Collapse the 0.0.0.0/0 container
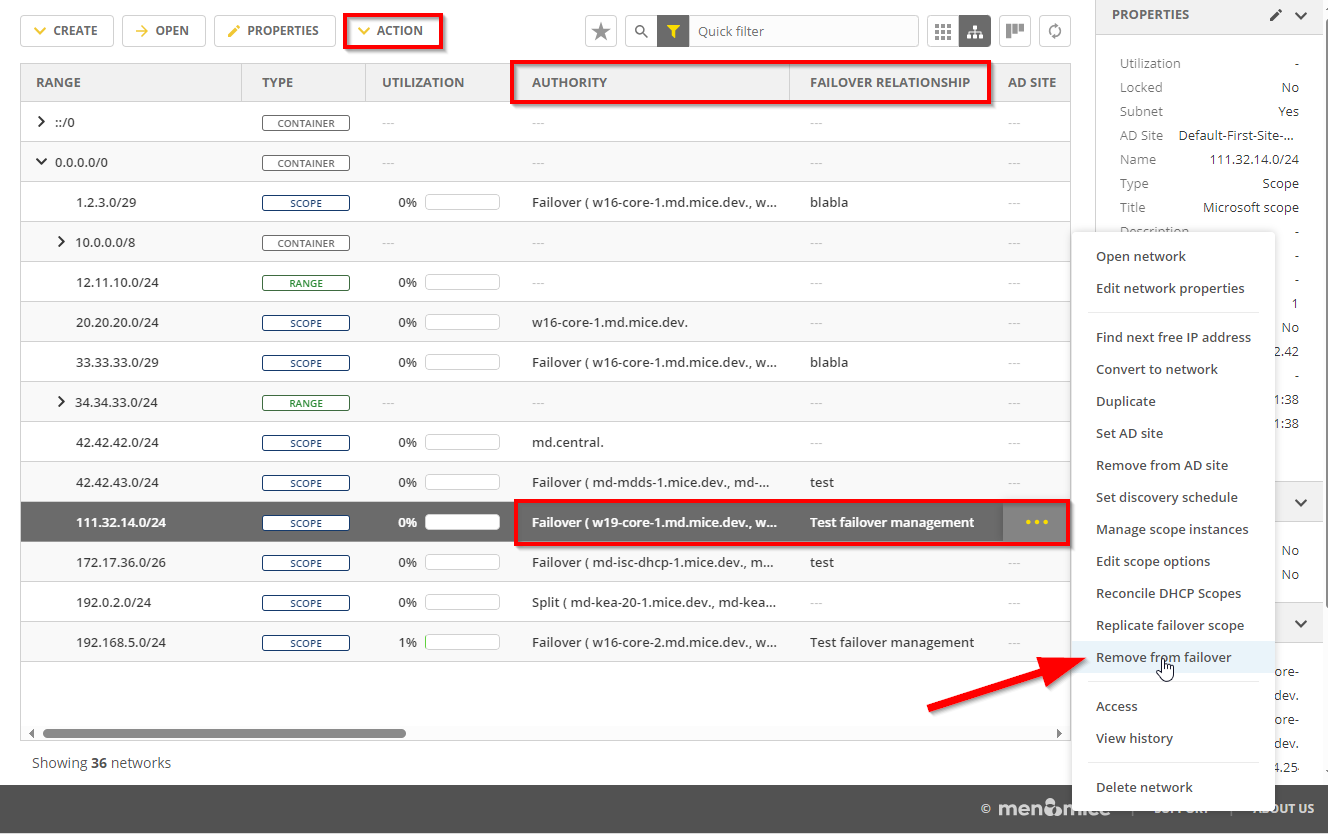Image resolution: width=1328 pixels, height=834 pixels. click(x=41, y=162)
